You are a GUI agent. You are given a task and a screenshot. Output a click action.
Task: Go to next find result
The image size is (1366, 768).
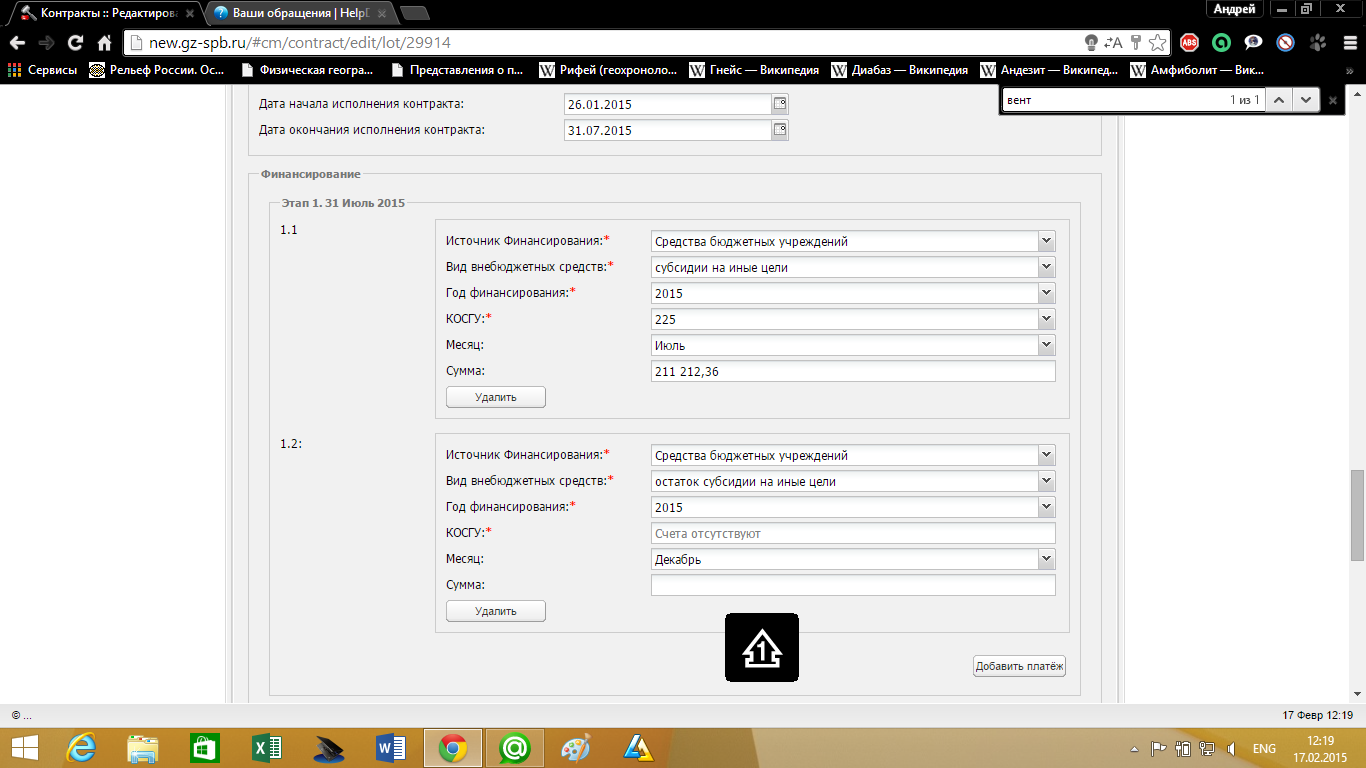[1305, 99]
